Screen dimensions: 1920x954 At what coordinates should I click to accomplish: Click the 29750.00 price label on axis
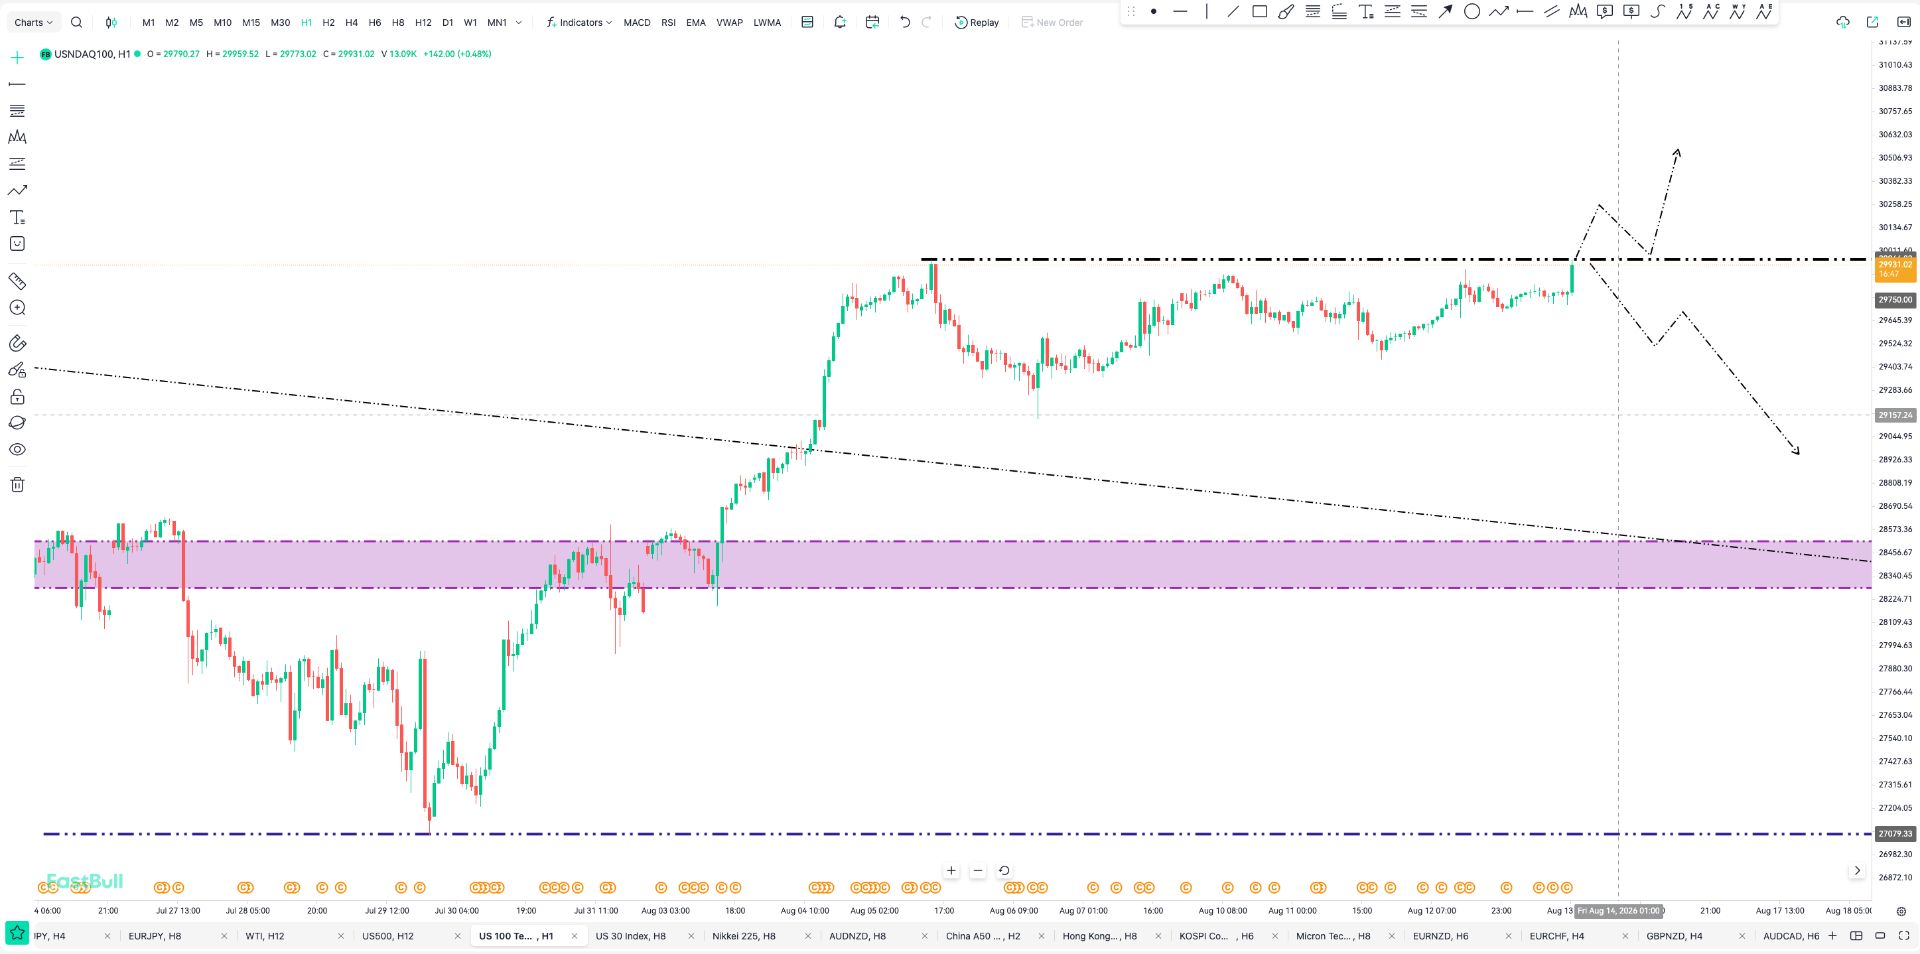(1895, 300)
